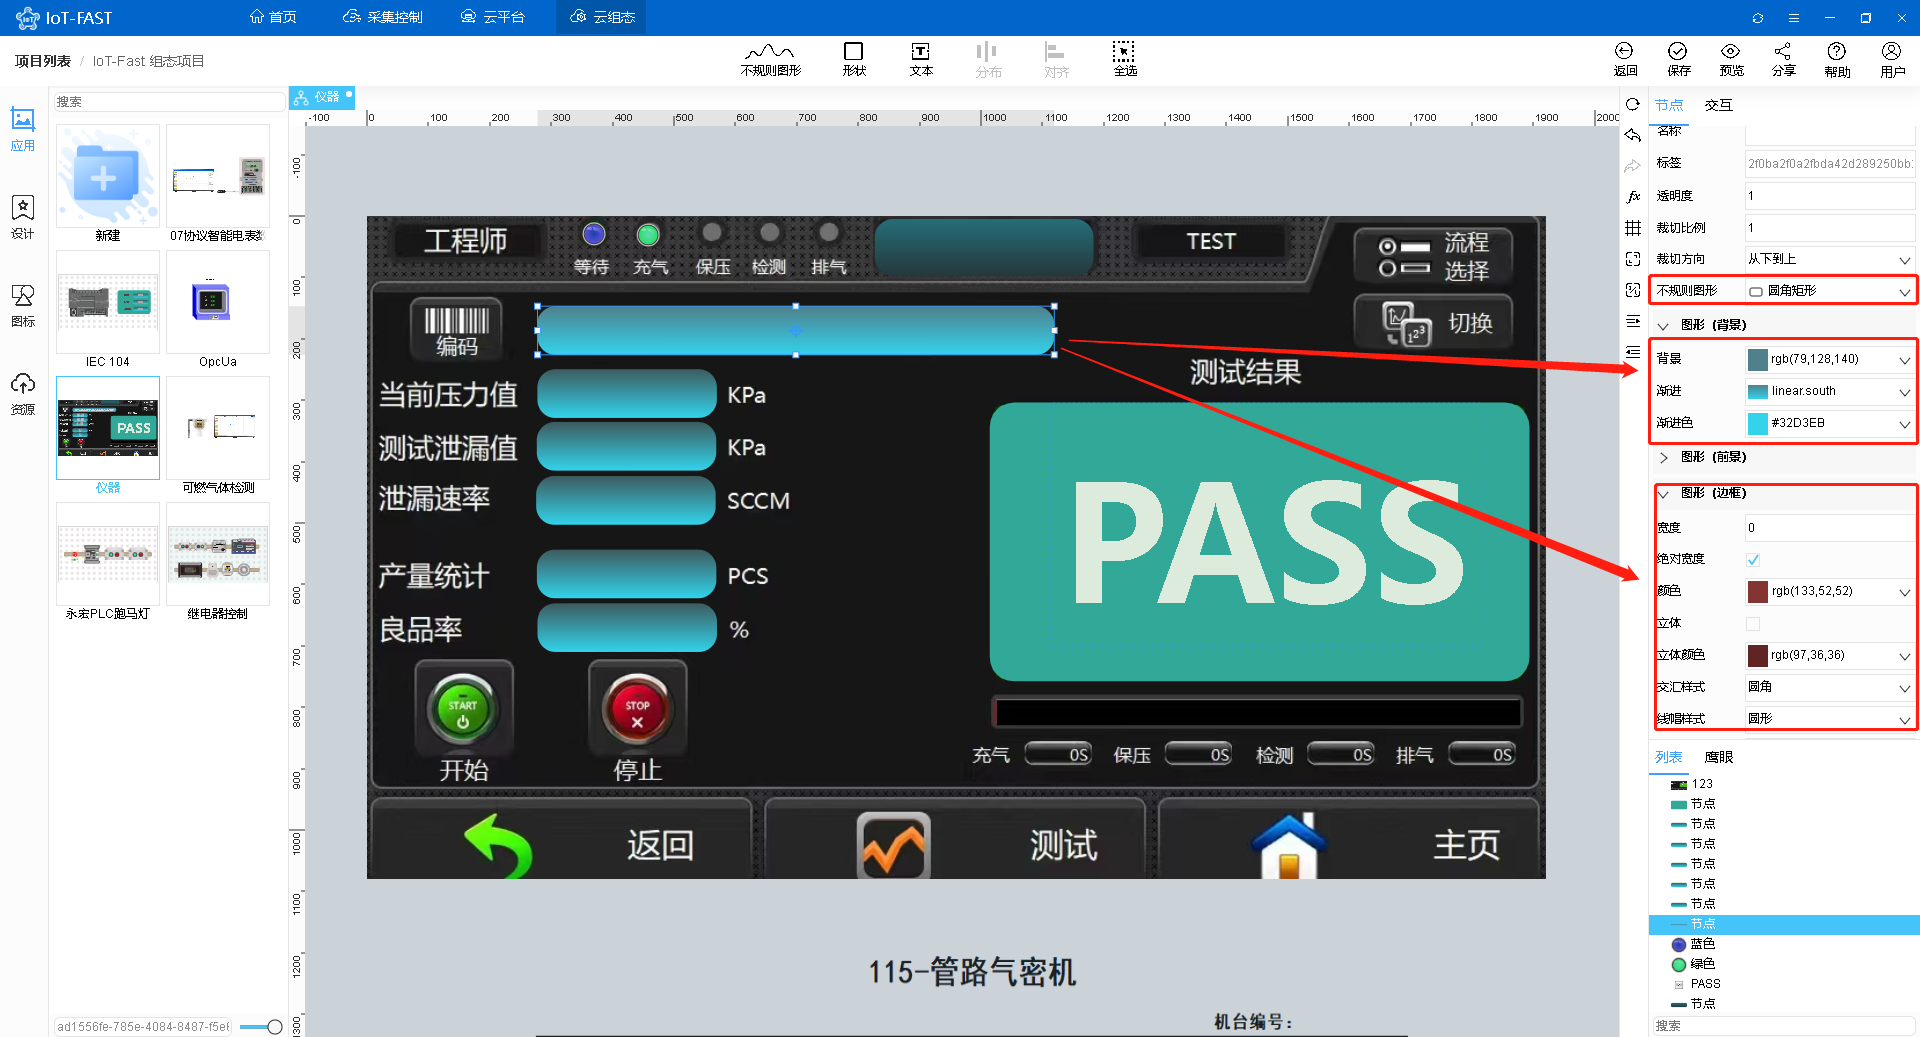The image size is (1920, 1037).
Task: Click the 全选 select-all toolbar icon
Action: (x=1125, y=59)
